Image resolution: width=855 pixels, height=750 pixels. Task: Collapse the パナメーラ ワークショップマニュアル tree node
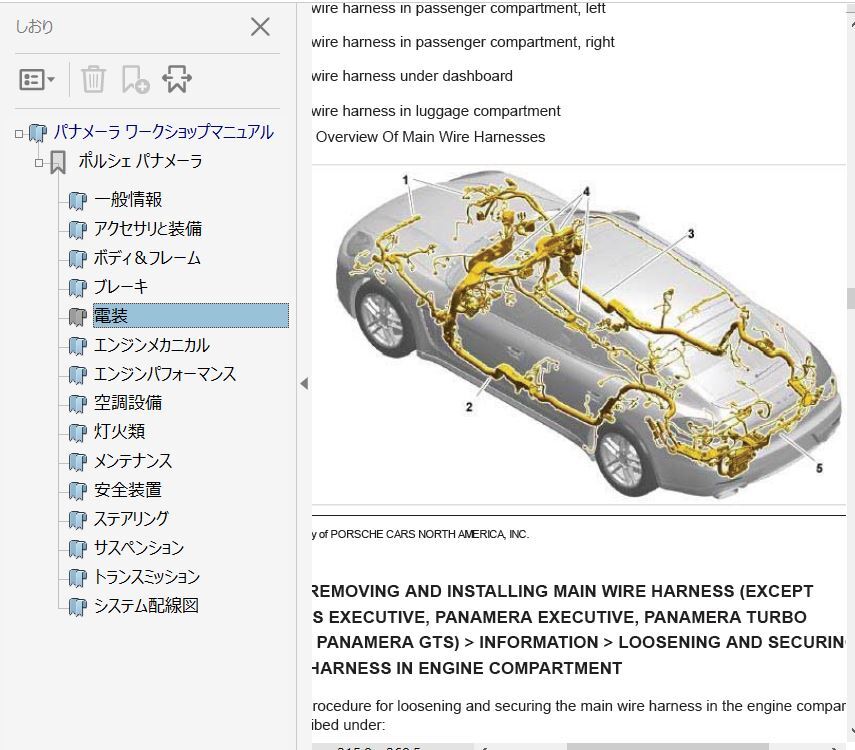19,134
